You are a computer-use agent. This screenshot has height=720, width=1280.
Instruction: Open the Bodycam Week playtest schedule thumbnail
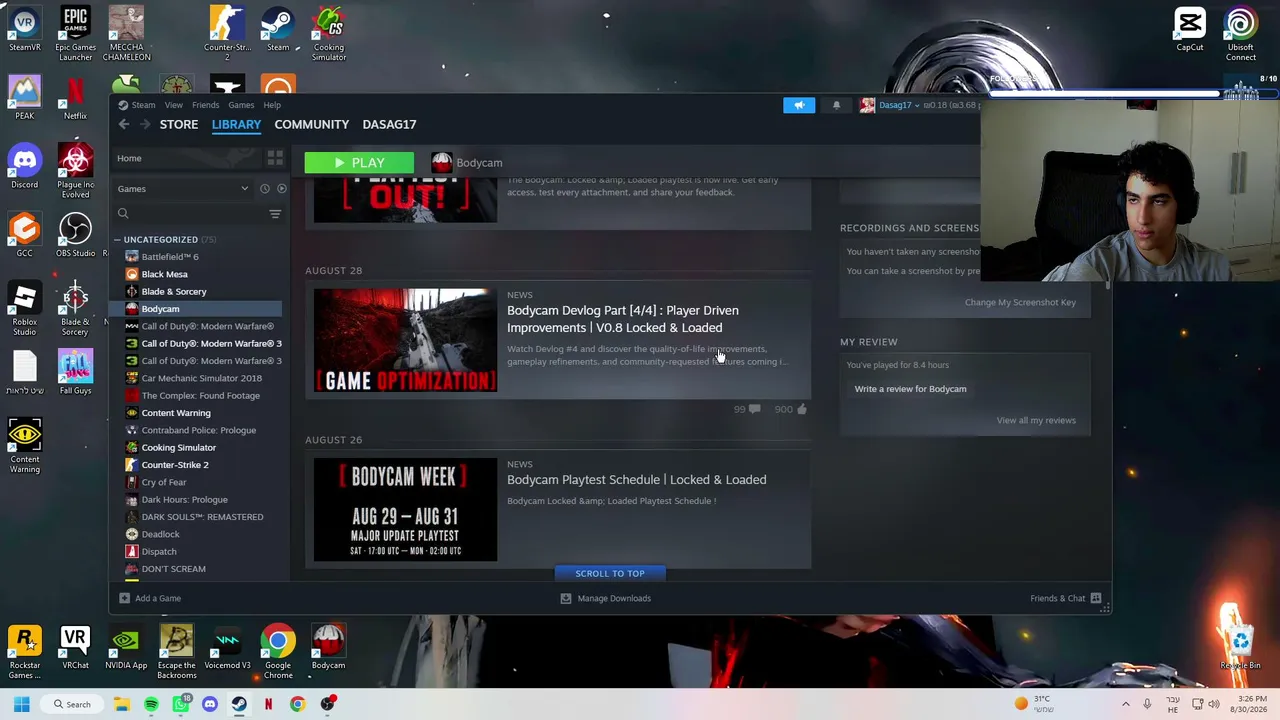(x=405, y=509)
